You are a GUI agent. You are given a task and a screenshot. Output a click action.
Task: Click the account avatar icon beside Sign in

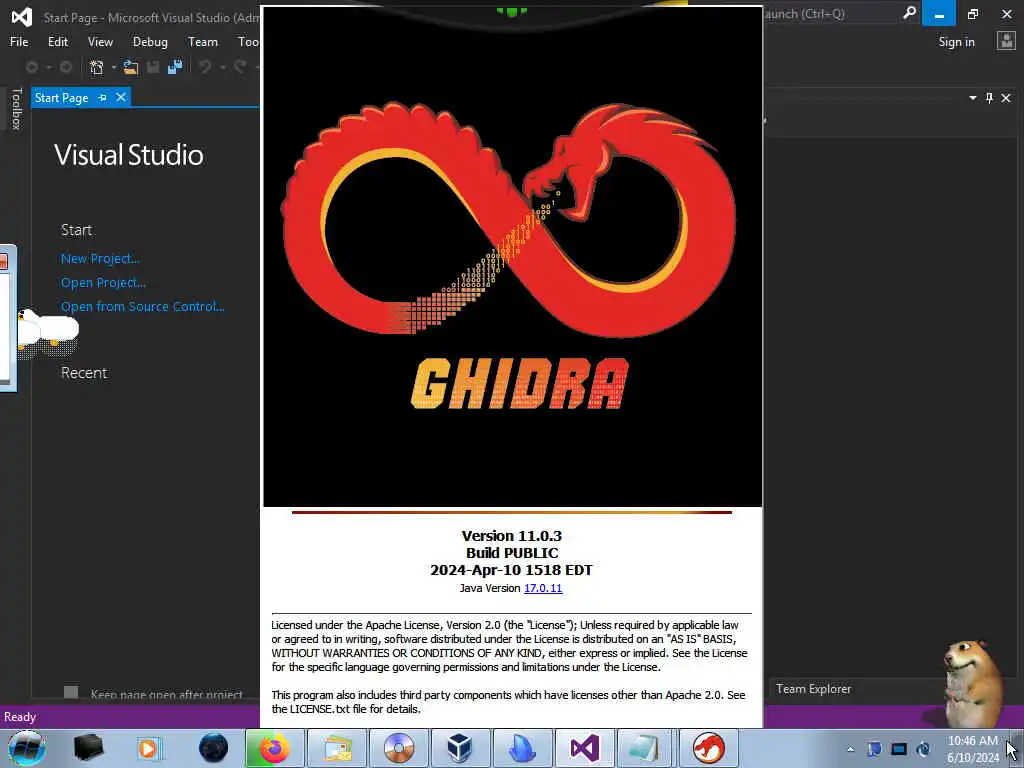[x=1006, y=41]
